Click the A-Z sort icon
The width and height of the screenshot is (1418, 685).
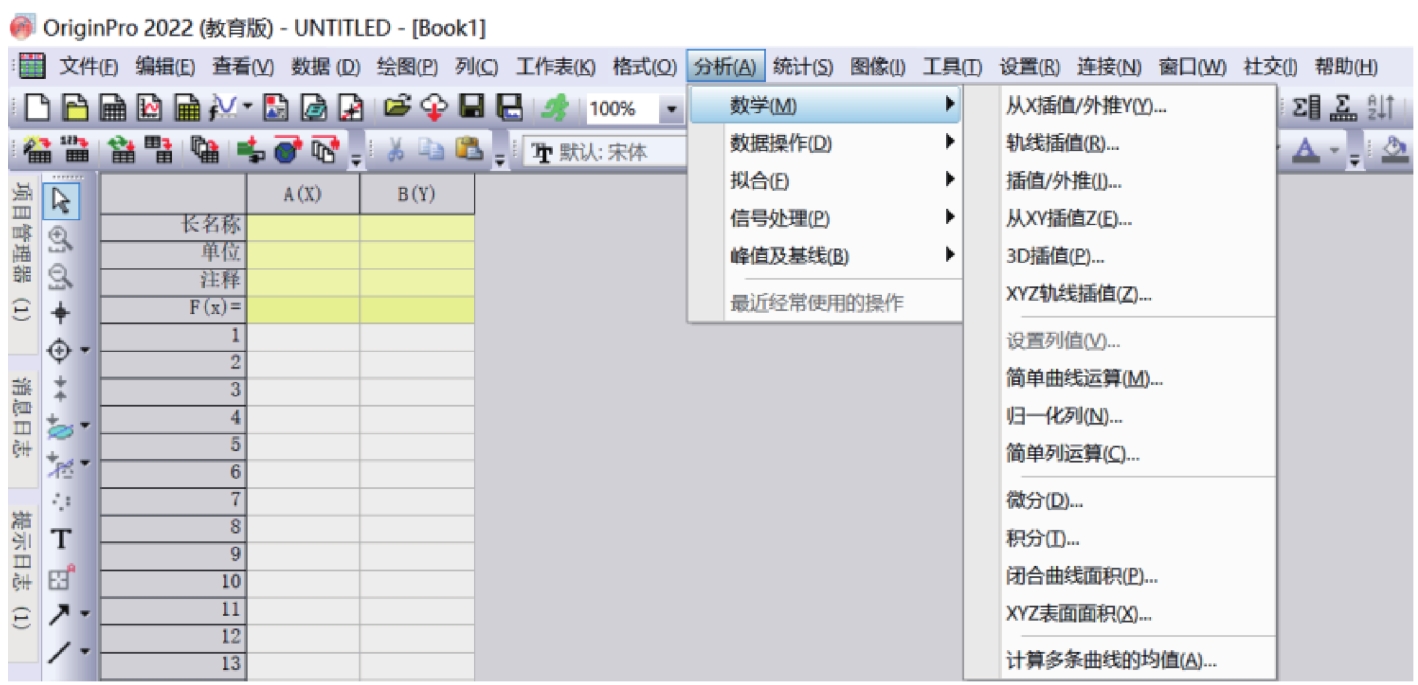[1381, 107]
